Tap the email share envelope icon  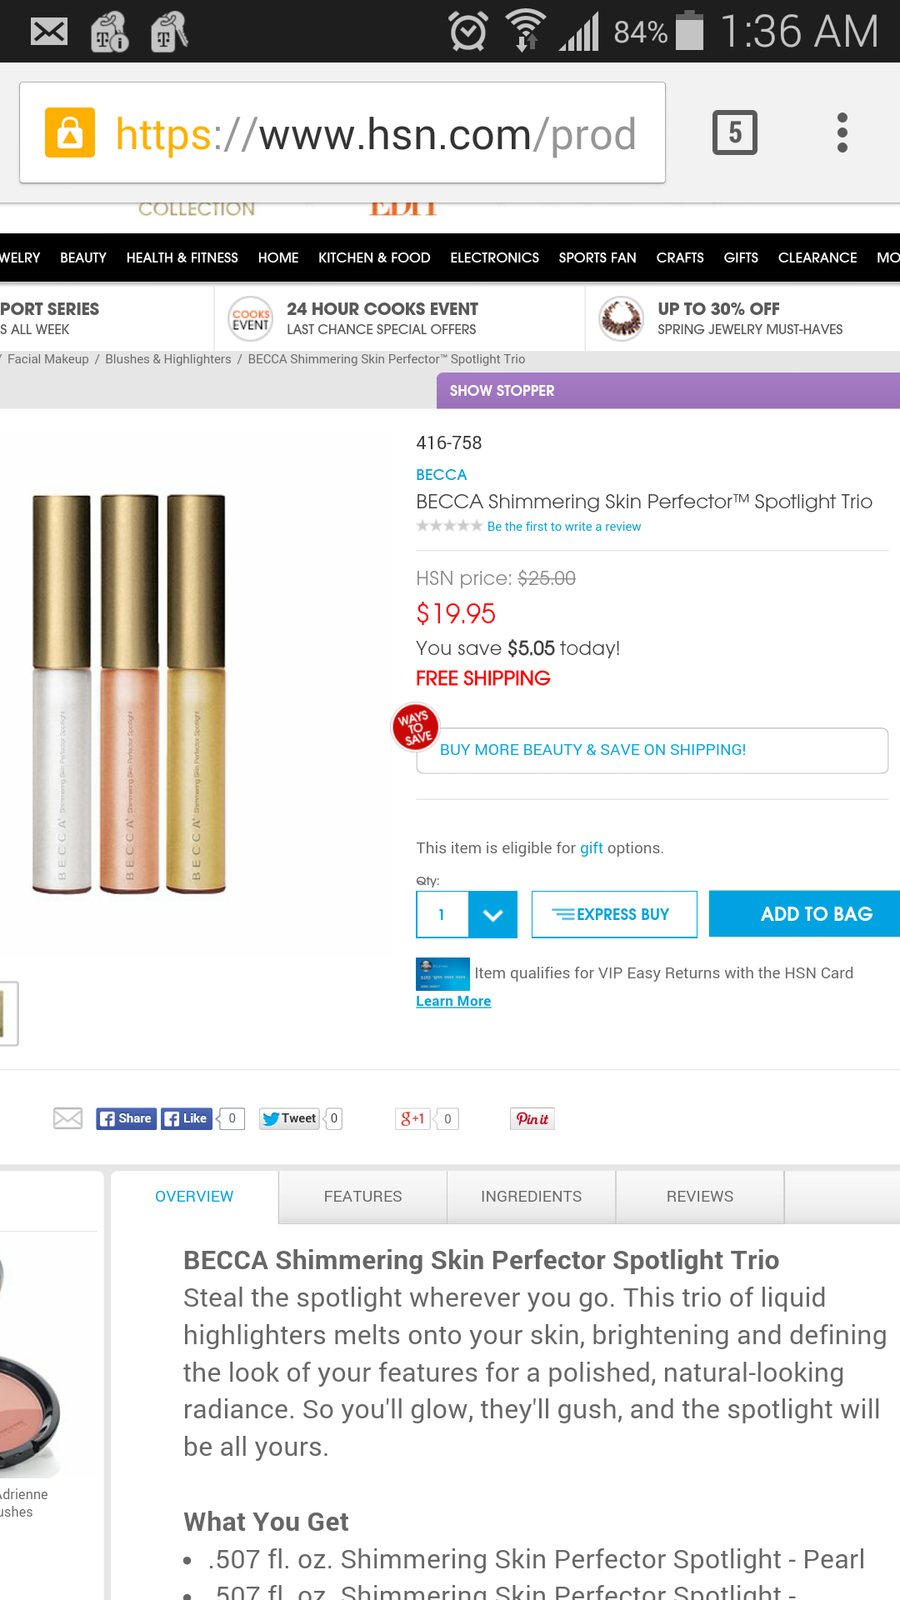(x=68, y=1118)
